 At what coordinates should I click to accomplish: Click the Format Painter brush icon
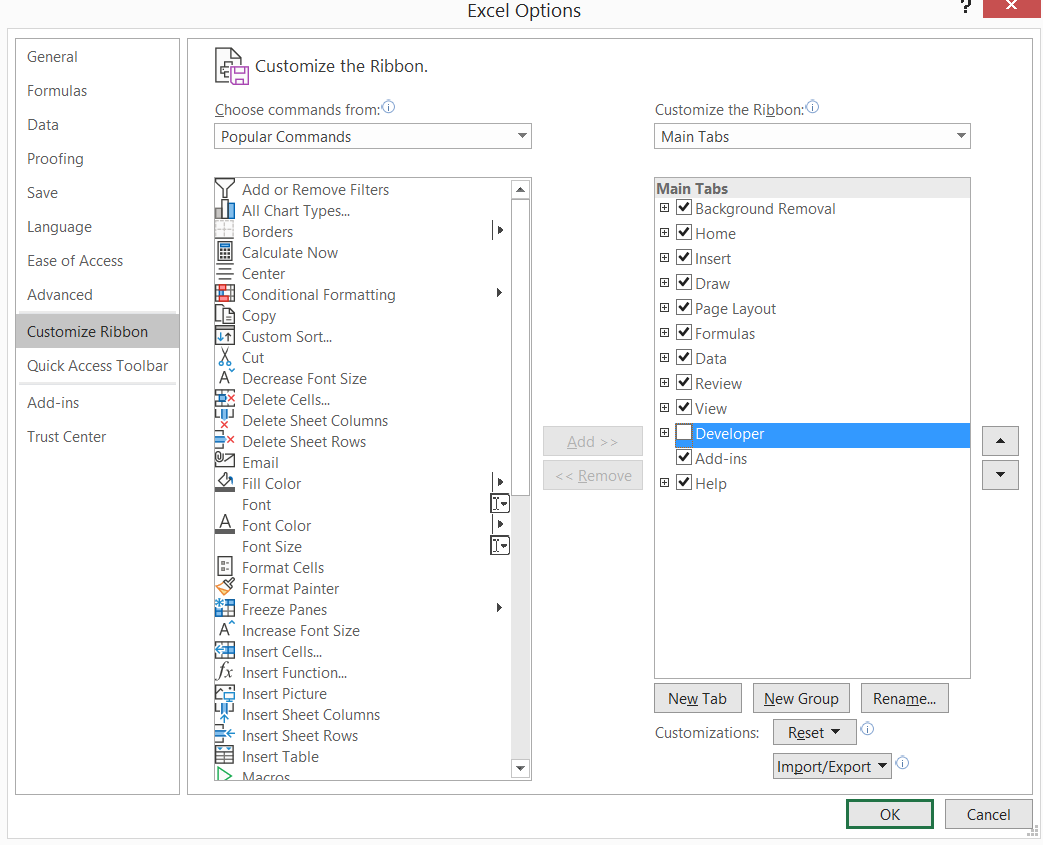coord(228,588)
